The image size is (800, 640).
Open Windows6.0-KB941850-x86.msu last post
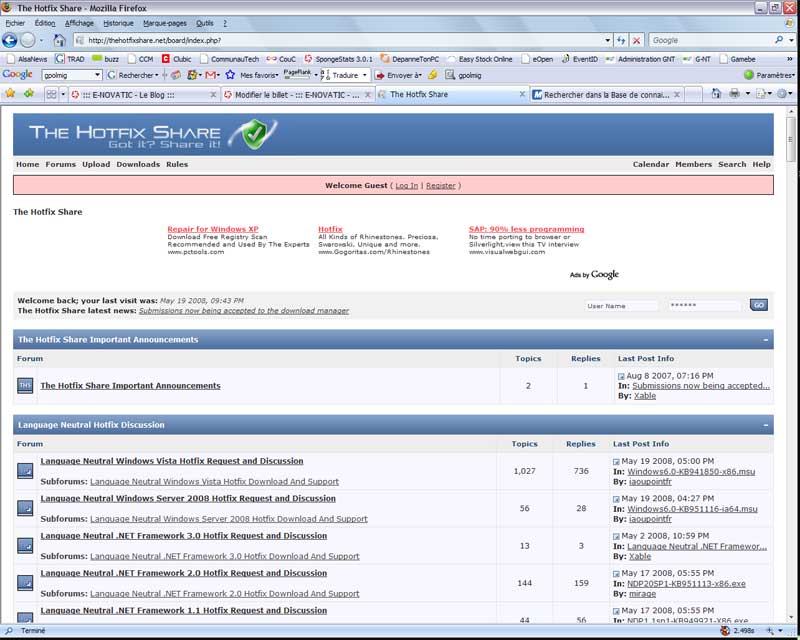click(691, 472)
